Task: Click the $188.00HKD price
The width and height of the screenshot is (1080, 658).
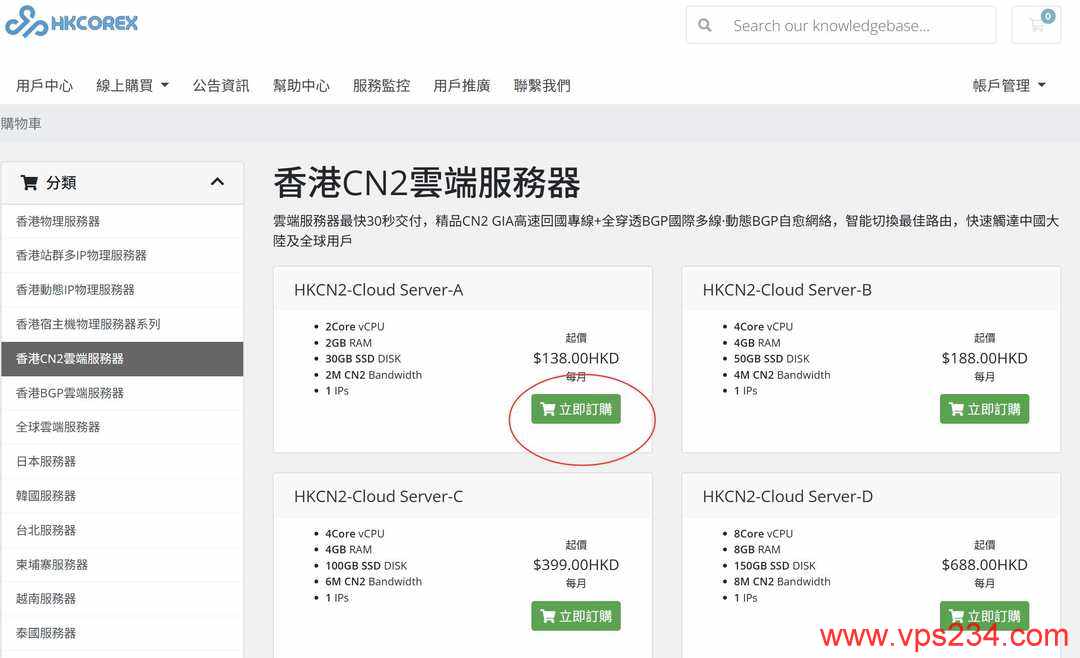Action: (984, 358)
